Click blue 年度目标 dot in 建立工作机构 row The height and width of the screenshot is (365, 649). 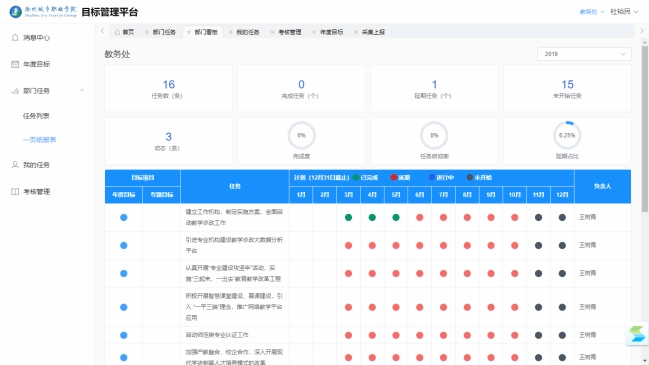[123, 217]
